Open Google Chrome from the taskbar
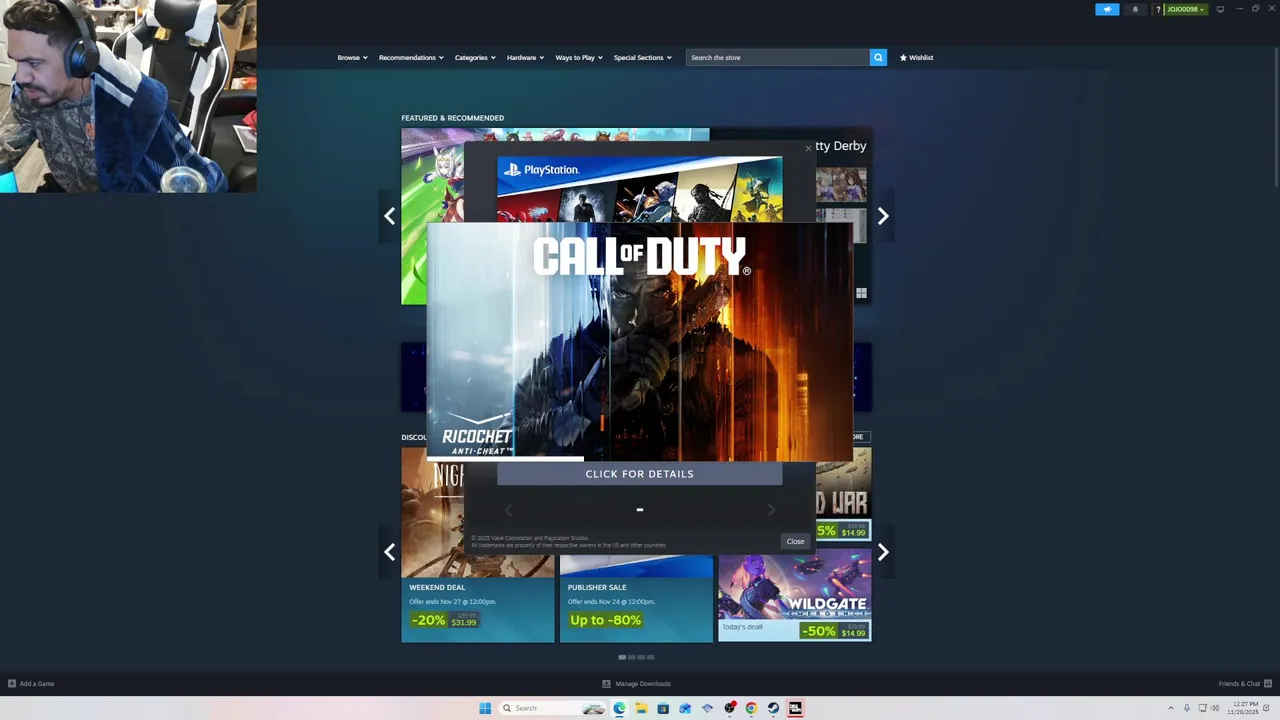This screenshot has height=720, width=1280. pos(751,708)
